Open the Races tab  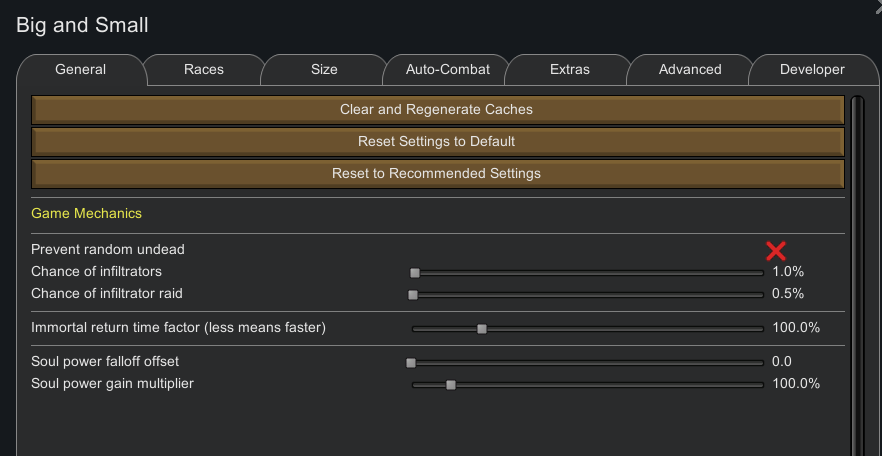coord(204,70)
